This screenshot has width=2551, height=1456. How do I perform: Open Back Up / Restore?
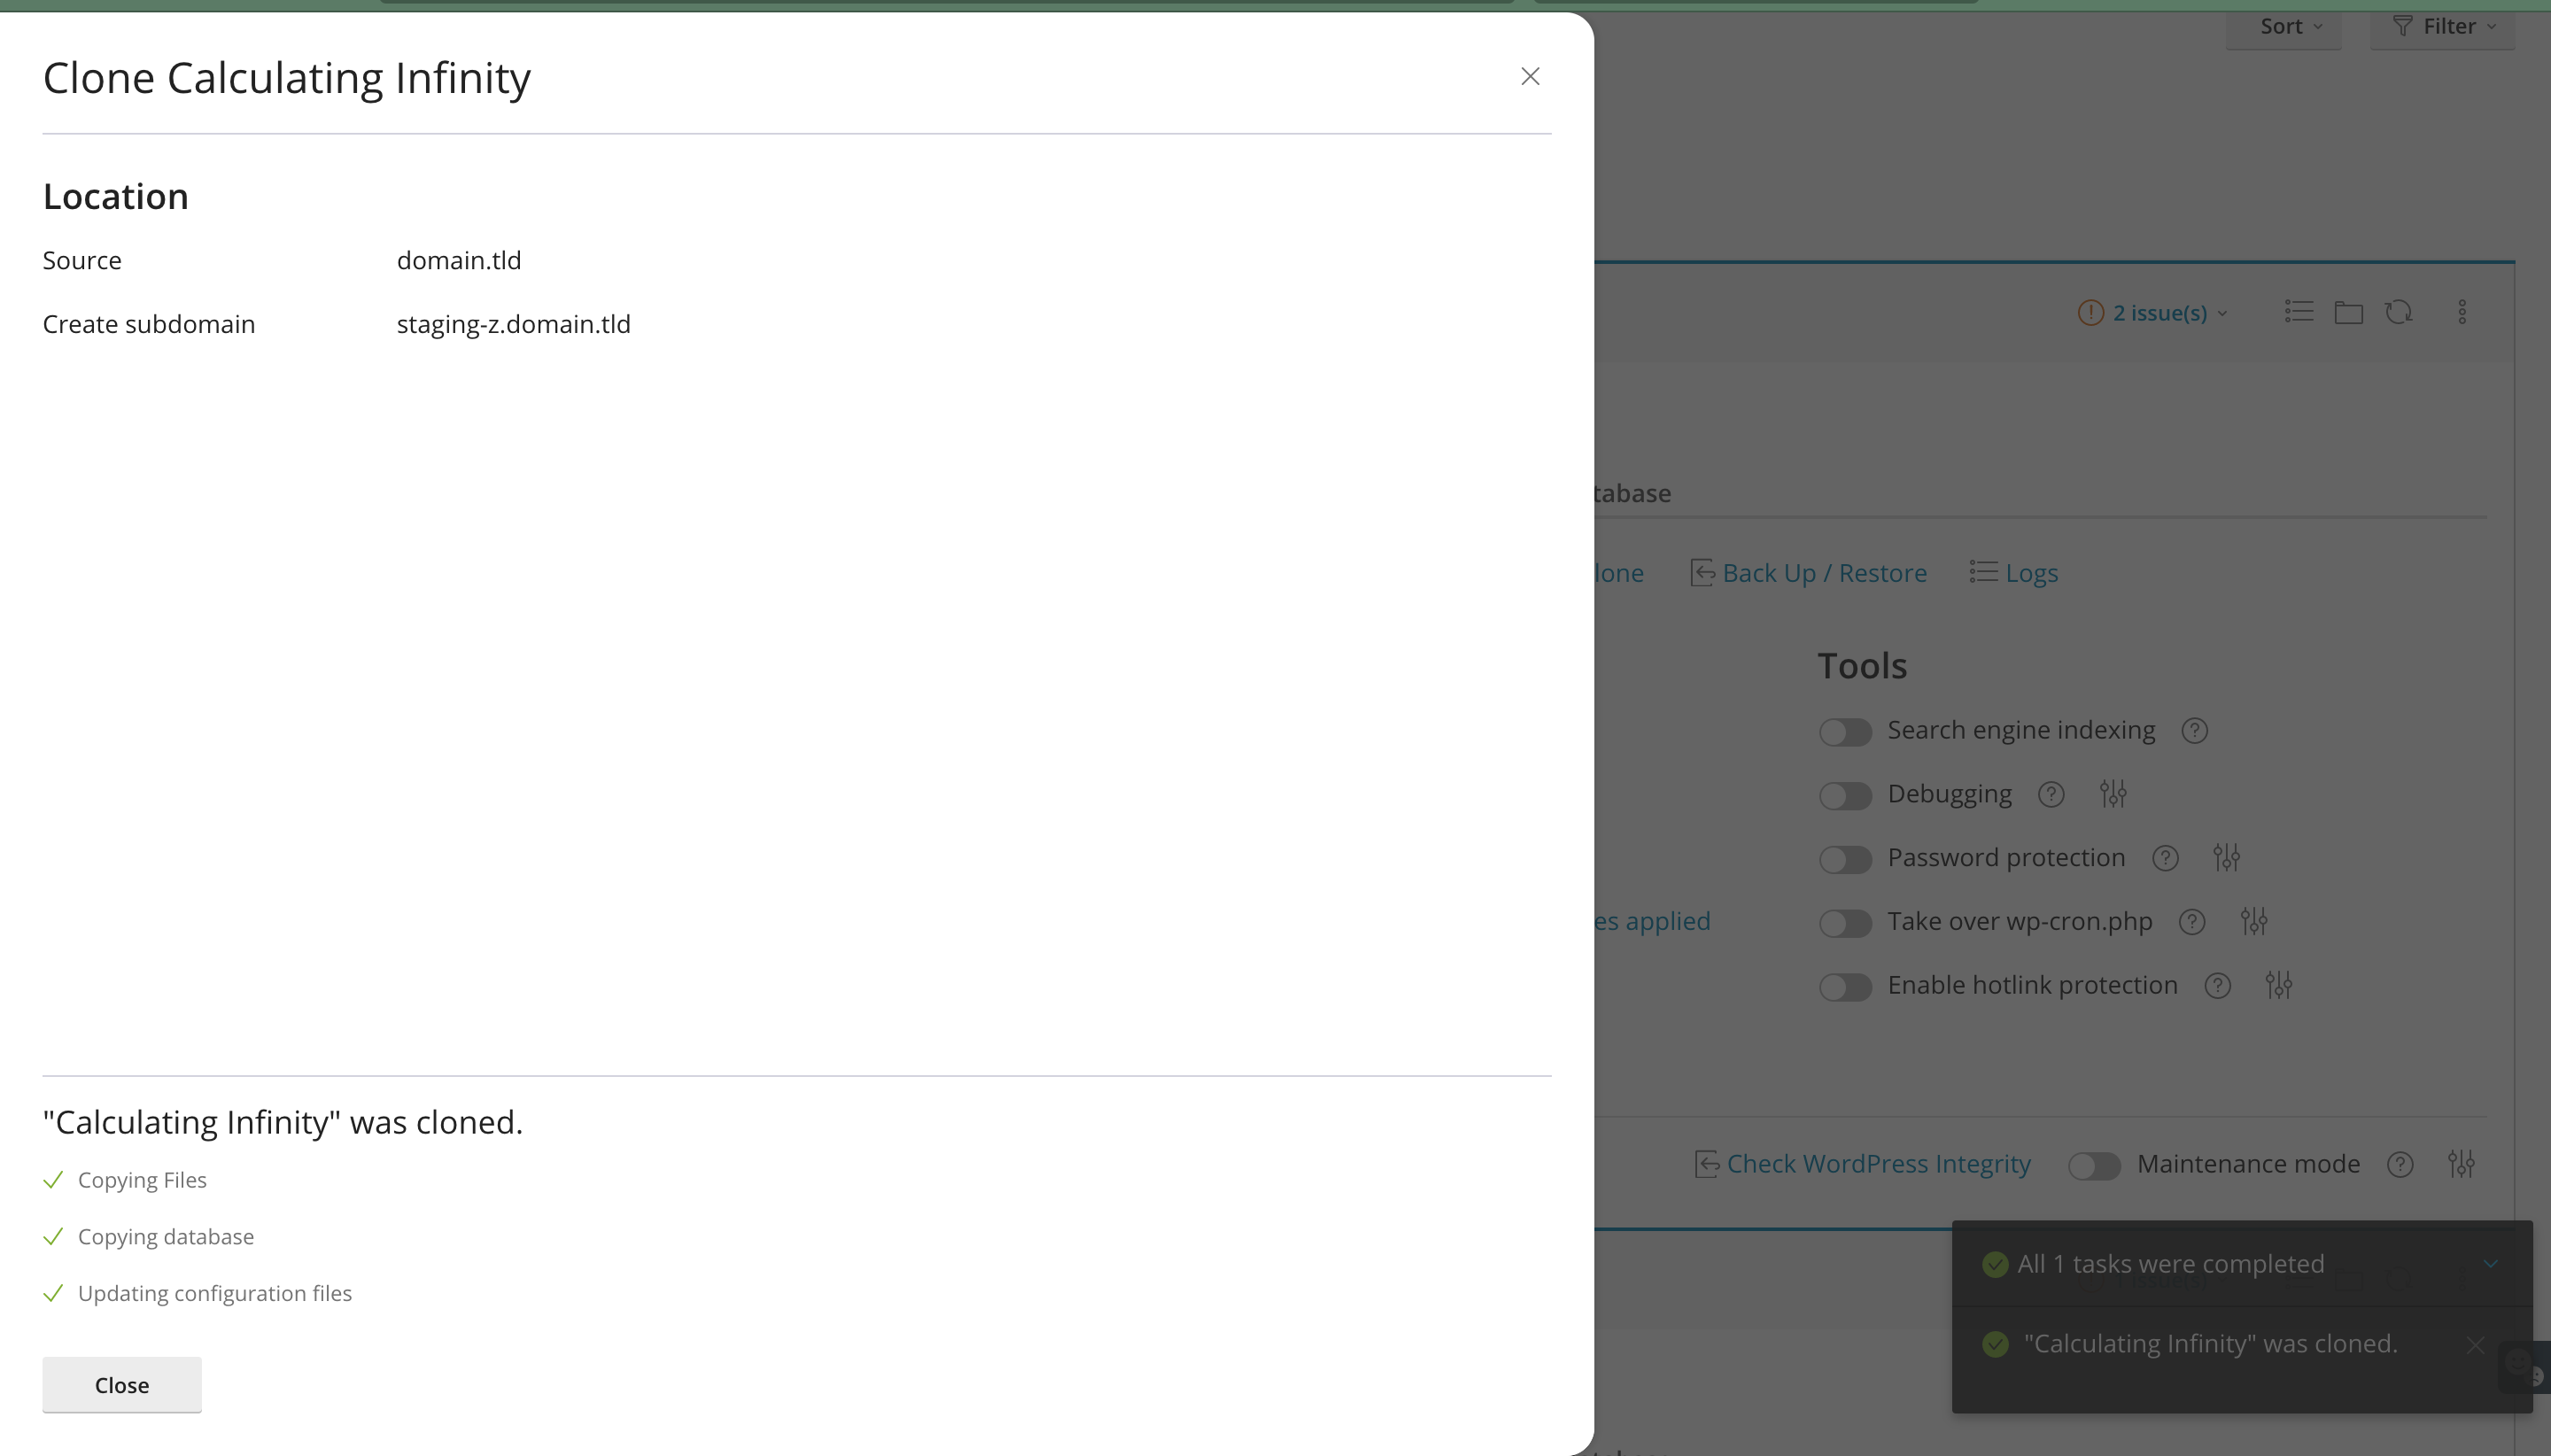(x=1824, y=573)
